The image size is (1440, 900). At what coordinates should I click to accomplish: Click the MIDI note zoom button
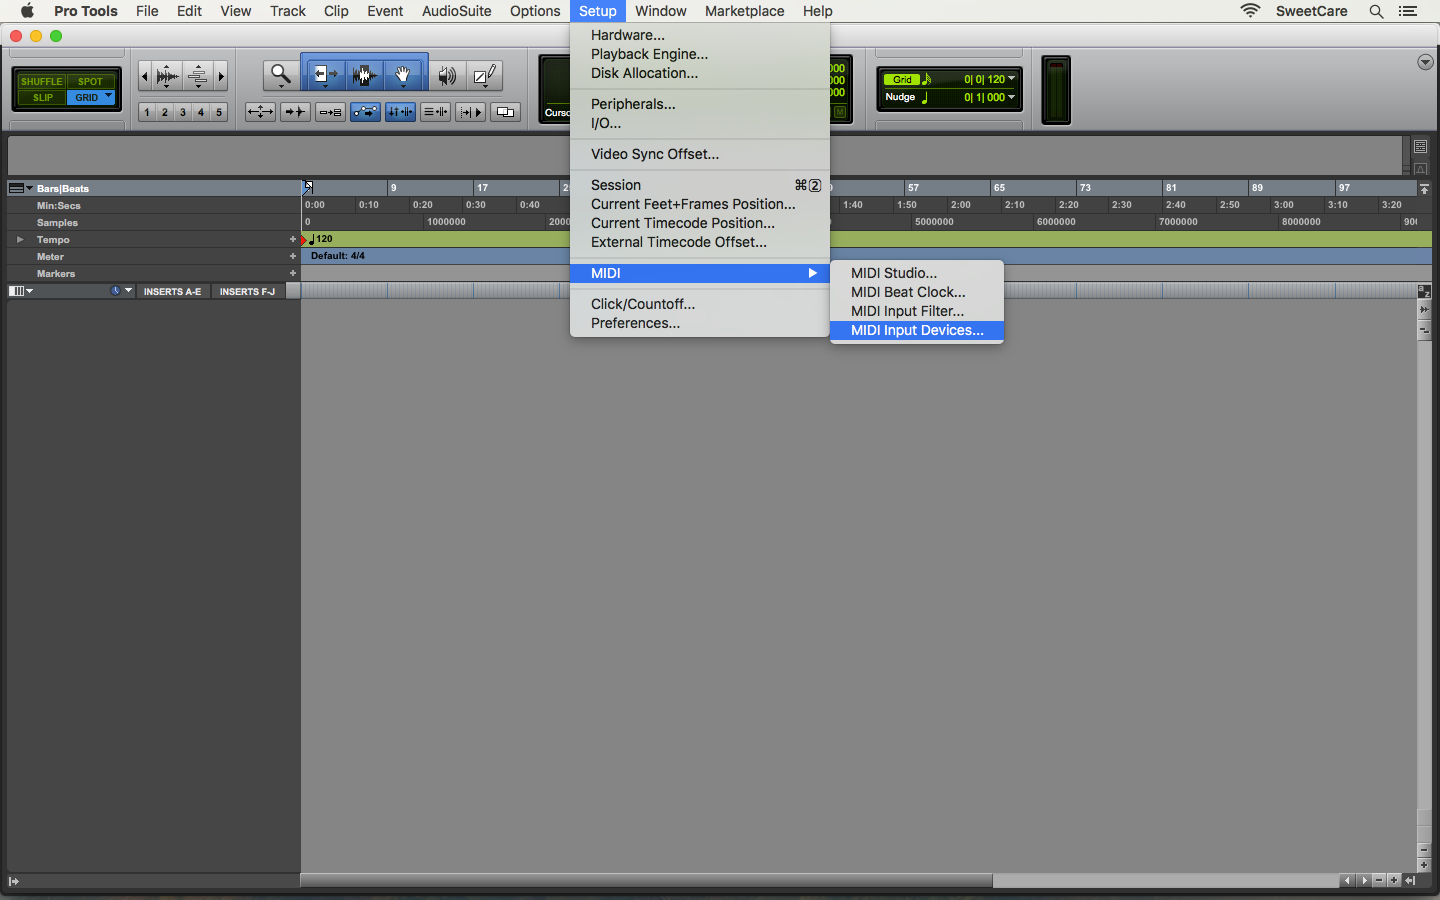pyautogui.click(x=198, y=76)
